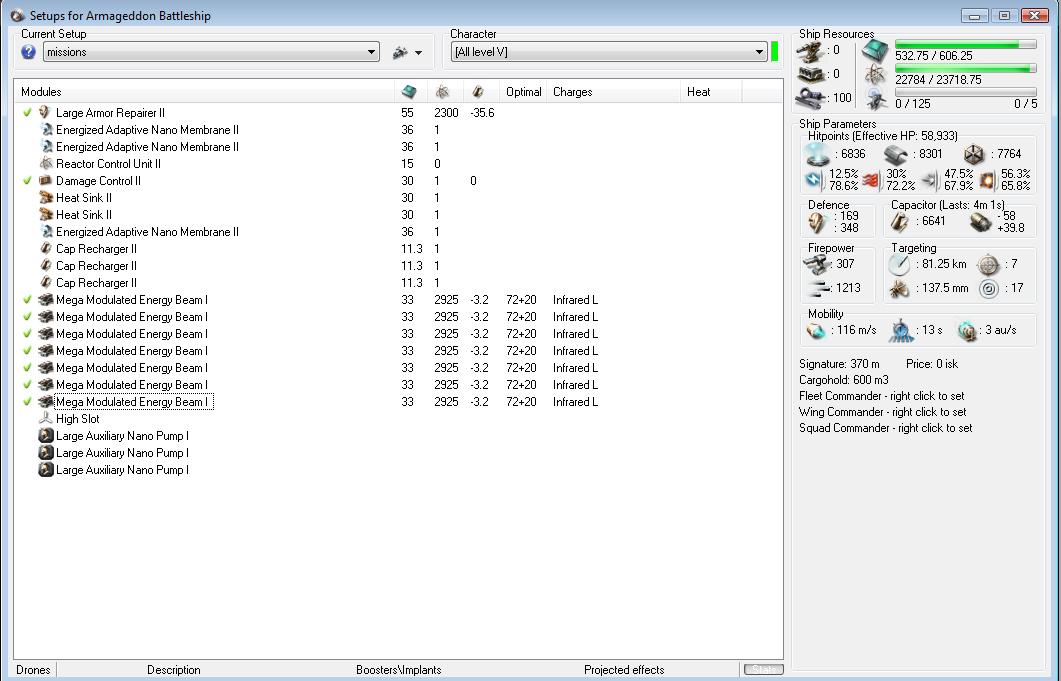Viewport: 1061px width, 681px height.
Task: Toggle the Large Armor Repairer II active checkmark
Action: click(27, 112)
